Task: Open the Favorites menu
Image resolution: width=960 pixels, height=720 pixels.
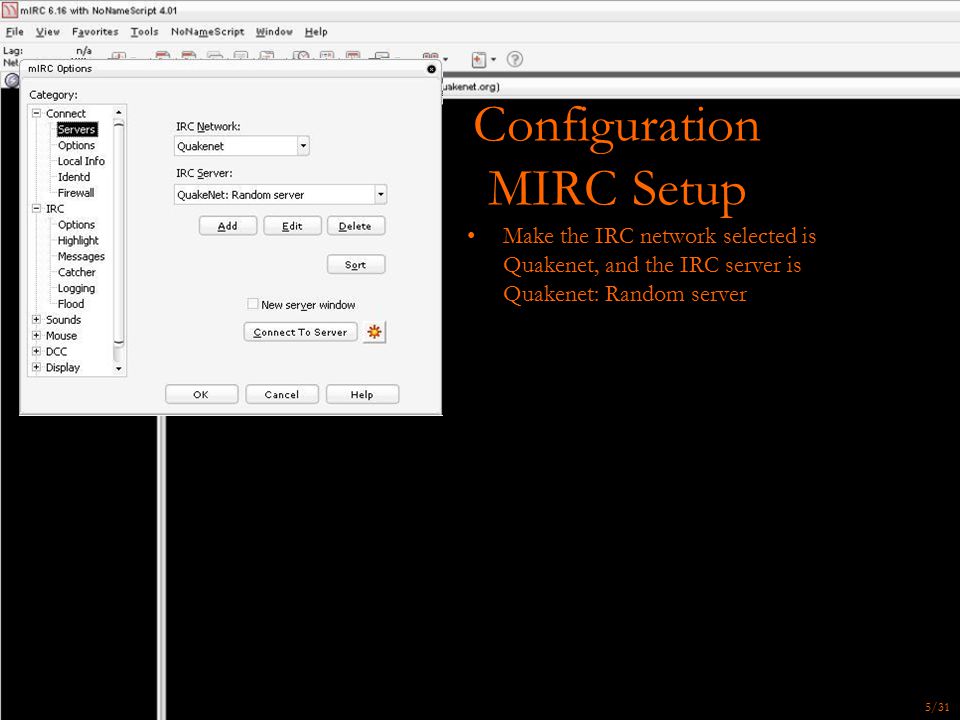Action: coord(95,32)
